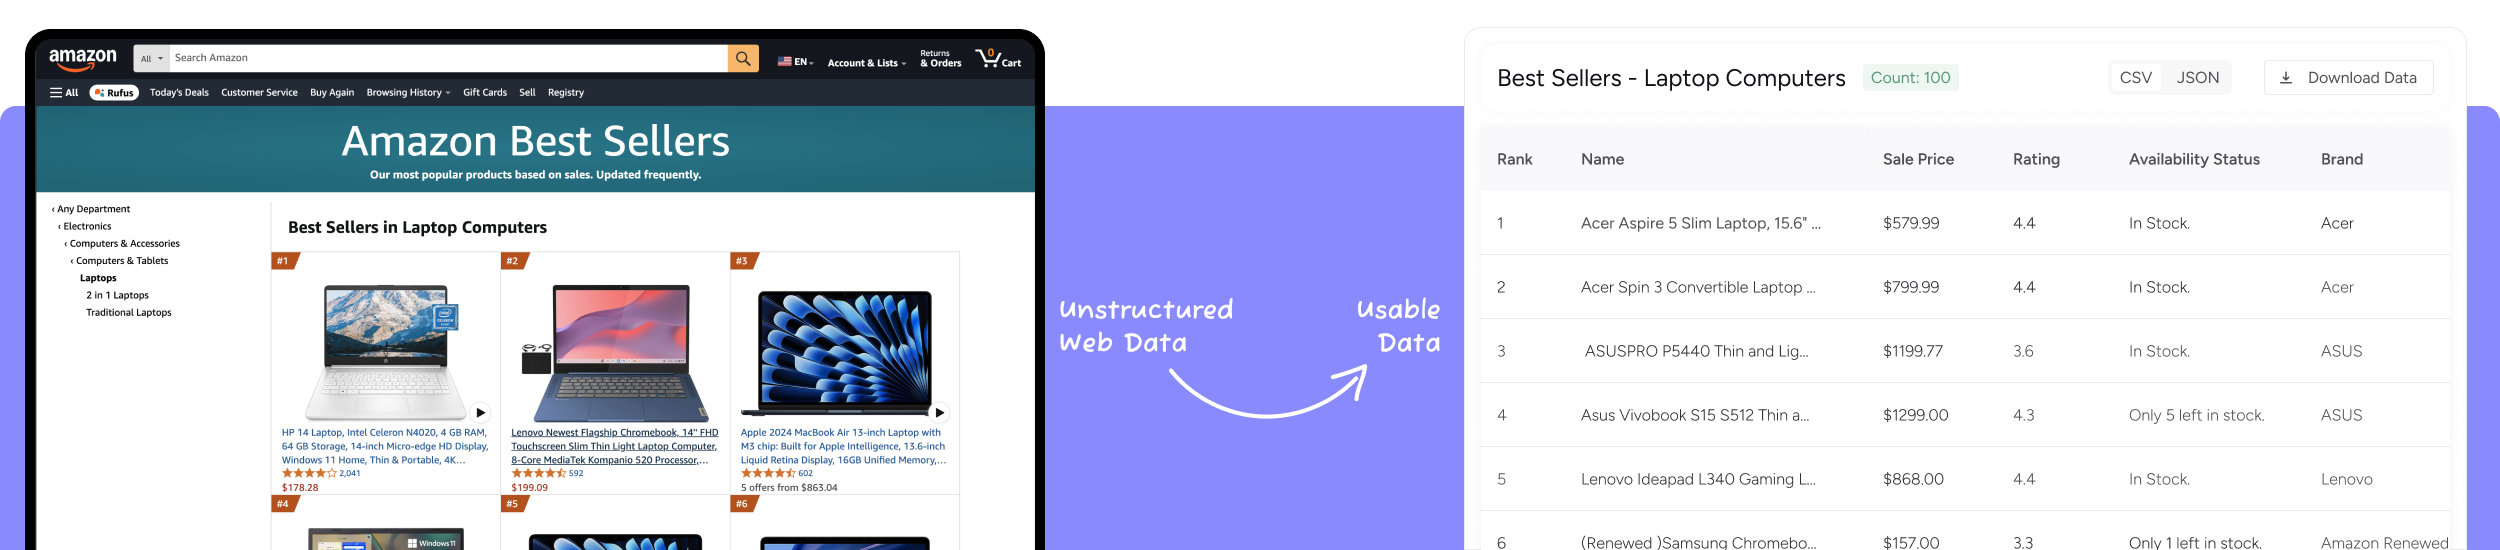Click the download icon beside Download Data
The height and width of the screenshot is (550, 2500).
point(2286,78)
